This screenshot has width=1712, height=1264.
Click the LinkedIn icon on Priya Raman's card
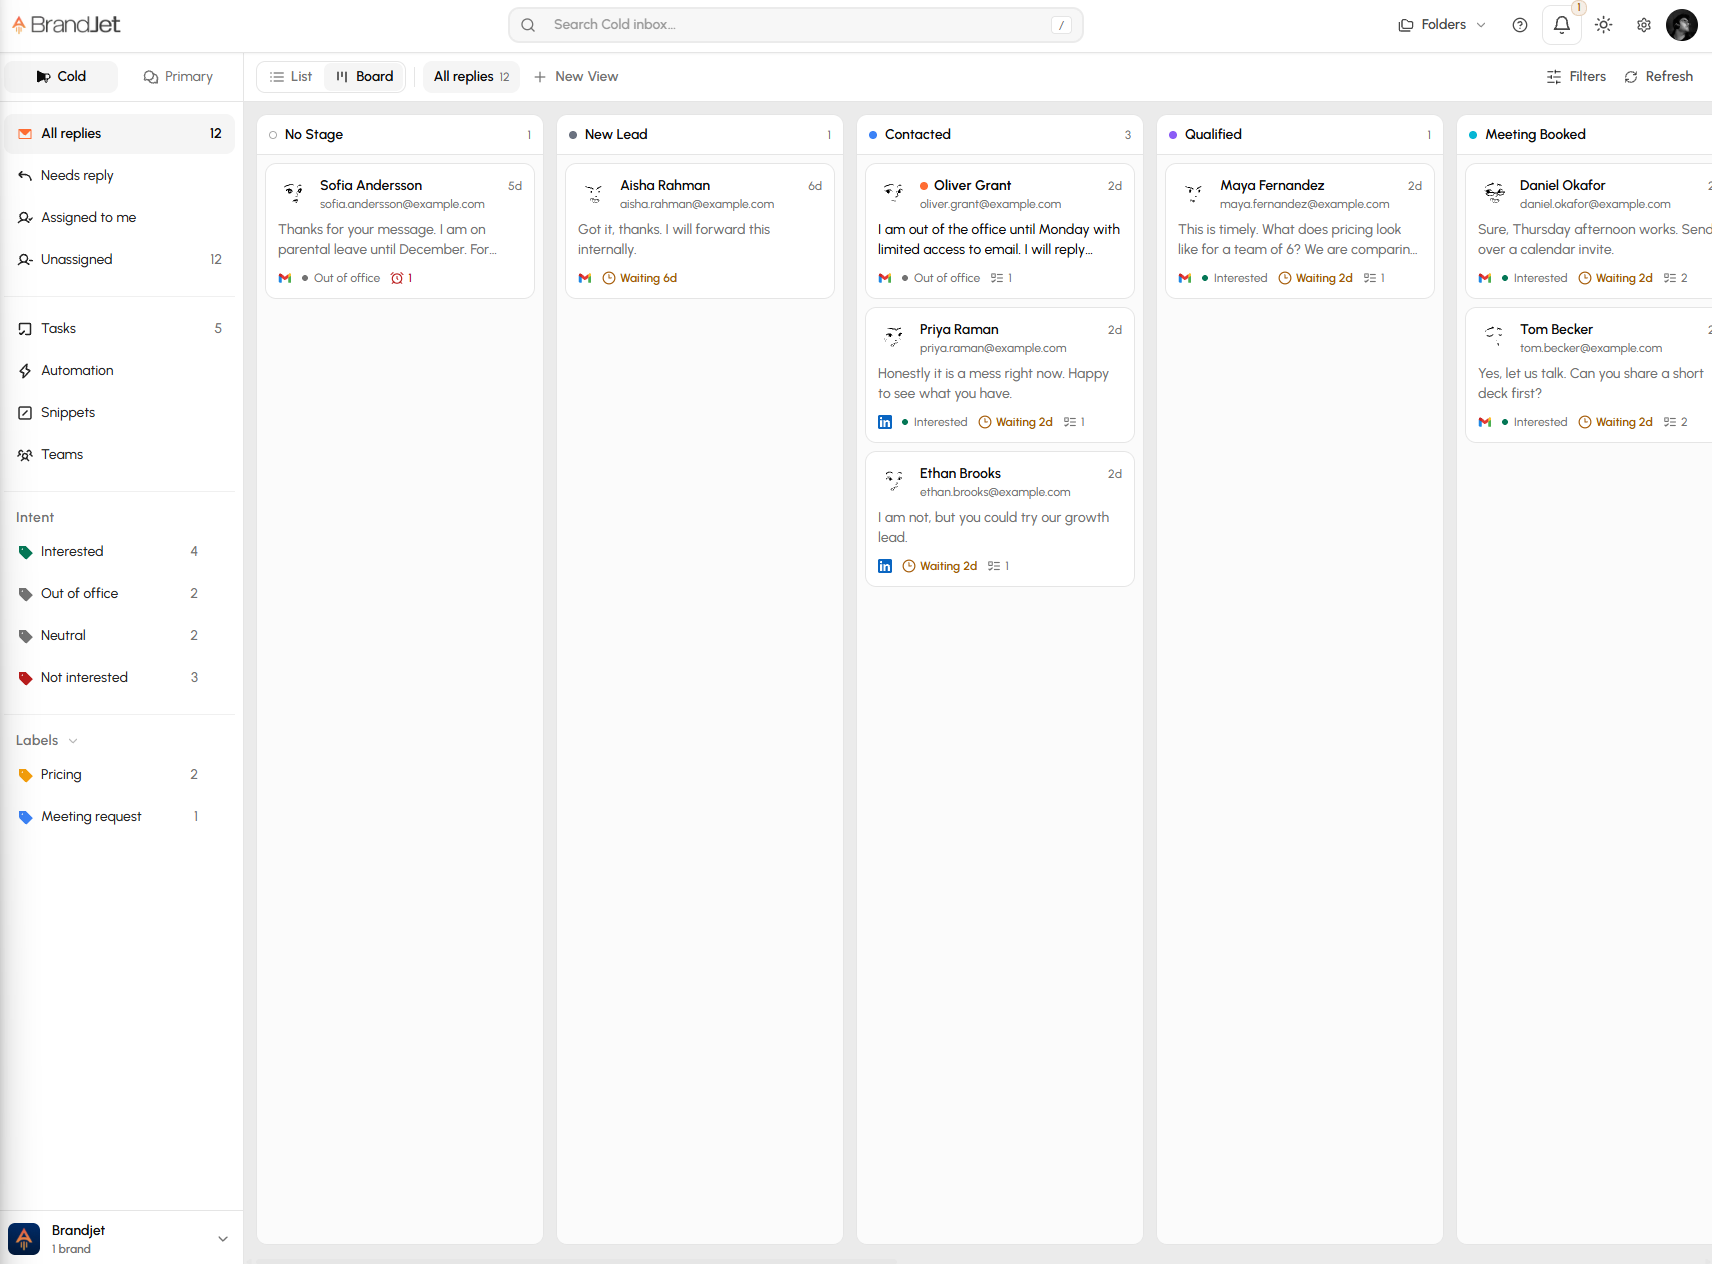(884, 422)
